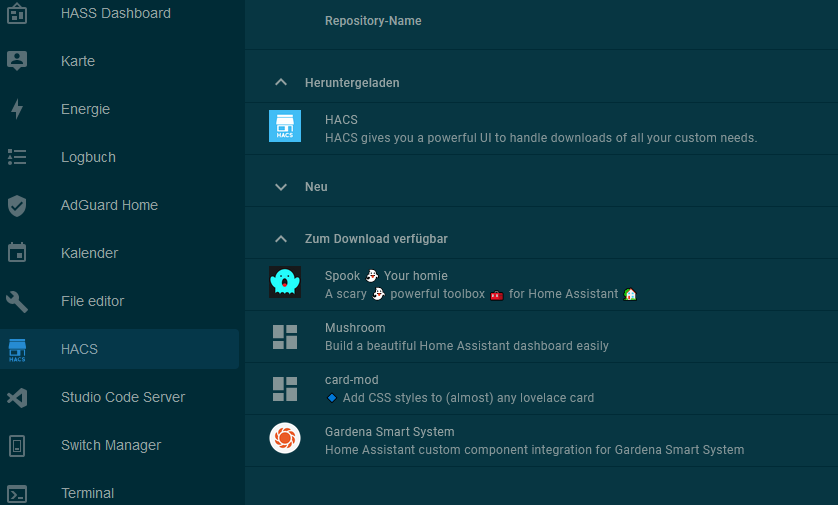Open Logbuch from sidebar

click(x=88, y=157)
